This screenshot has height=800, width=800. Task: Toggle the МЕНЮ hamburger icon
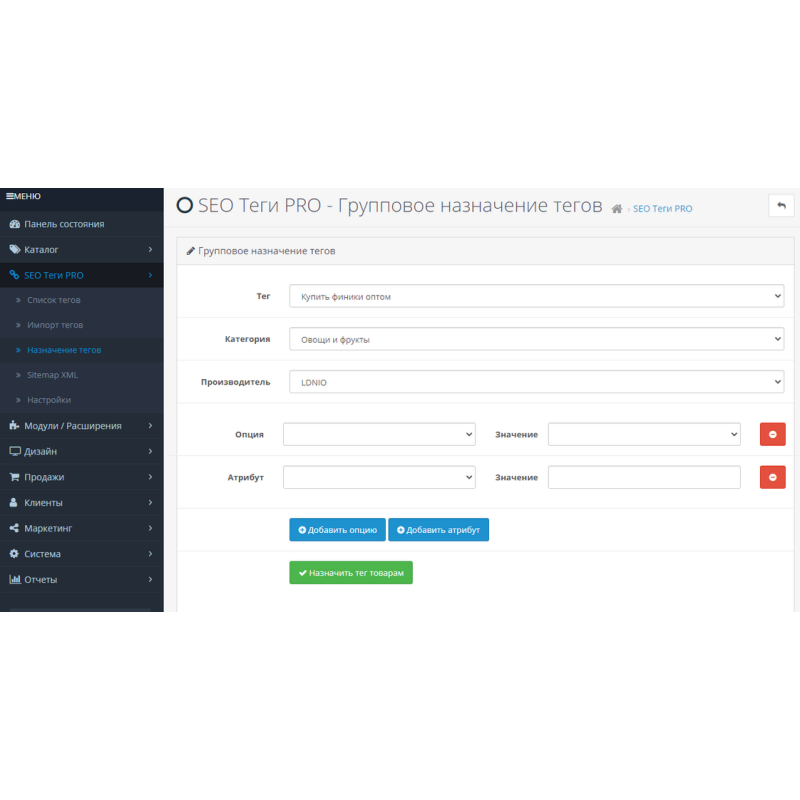point(11,196)
